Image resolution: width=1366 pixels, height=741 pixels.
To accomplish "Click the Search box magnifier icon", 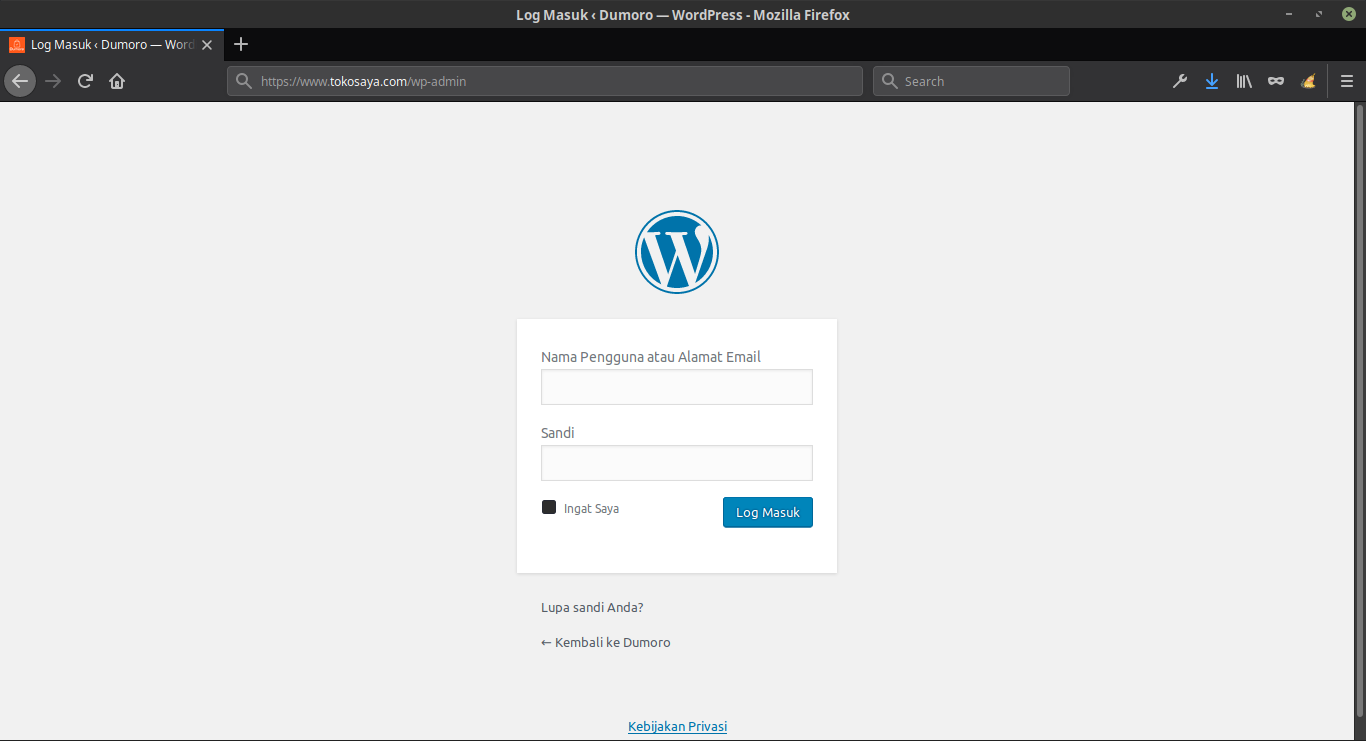I will pos(890,81).
